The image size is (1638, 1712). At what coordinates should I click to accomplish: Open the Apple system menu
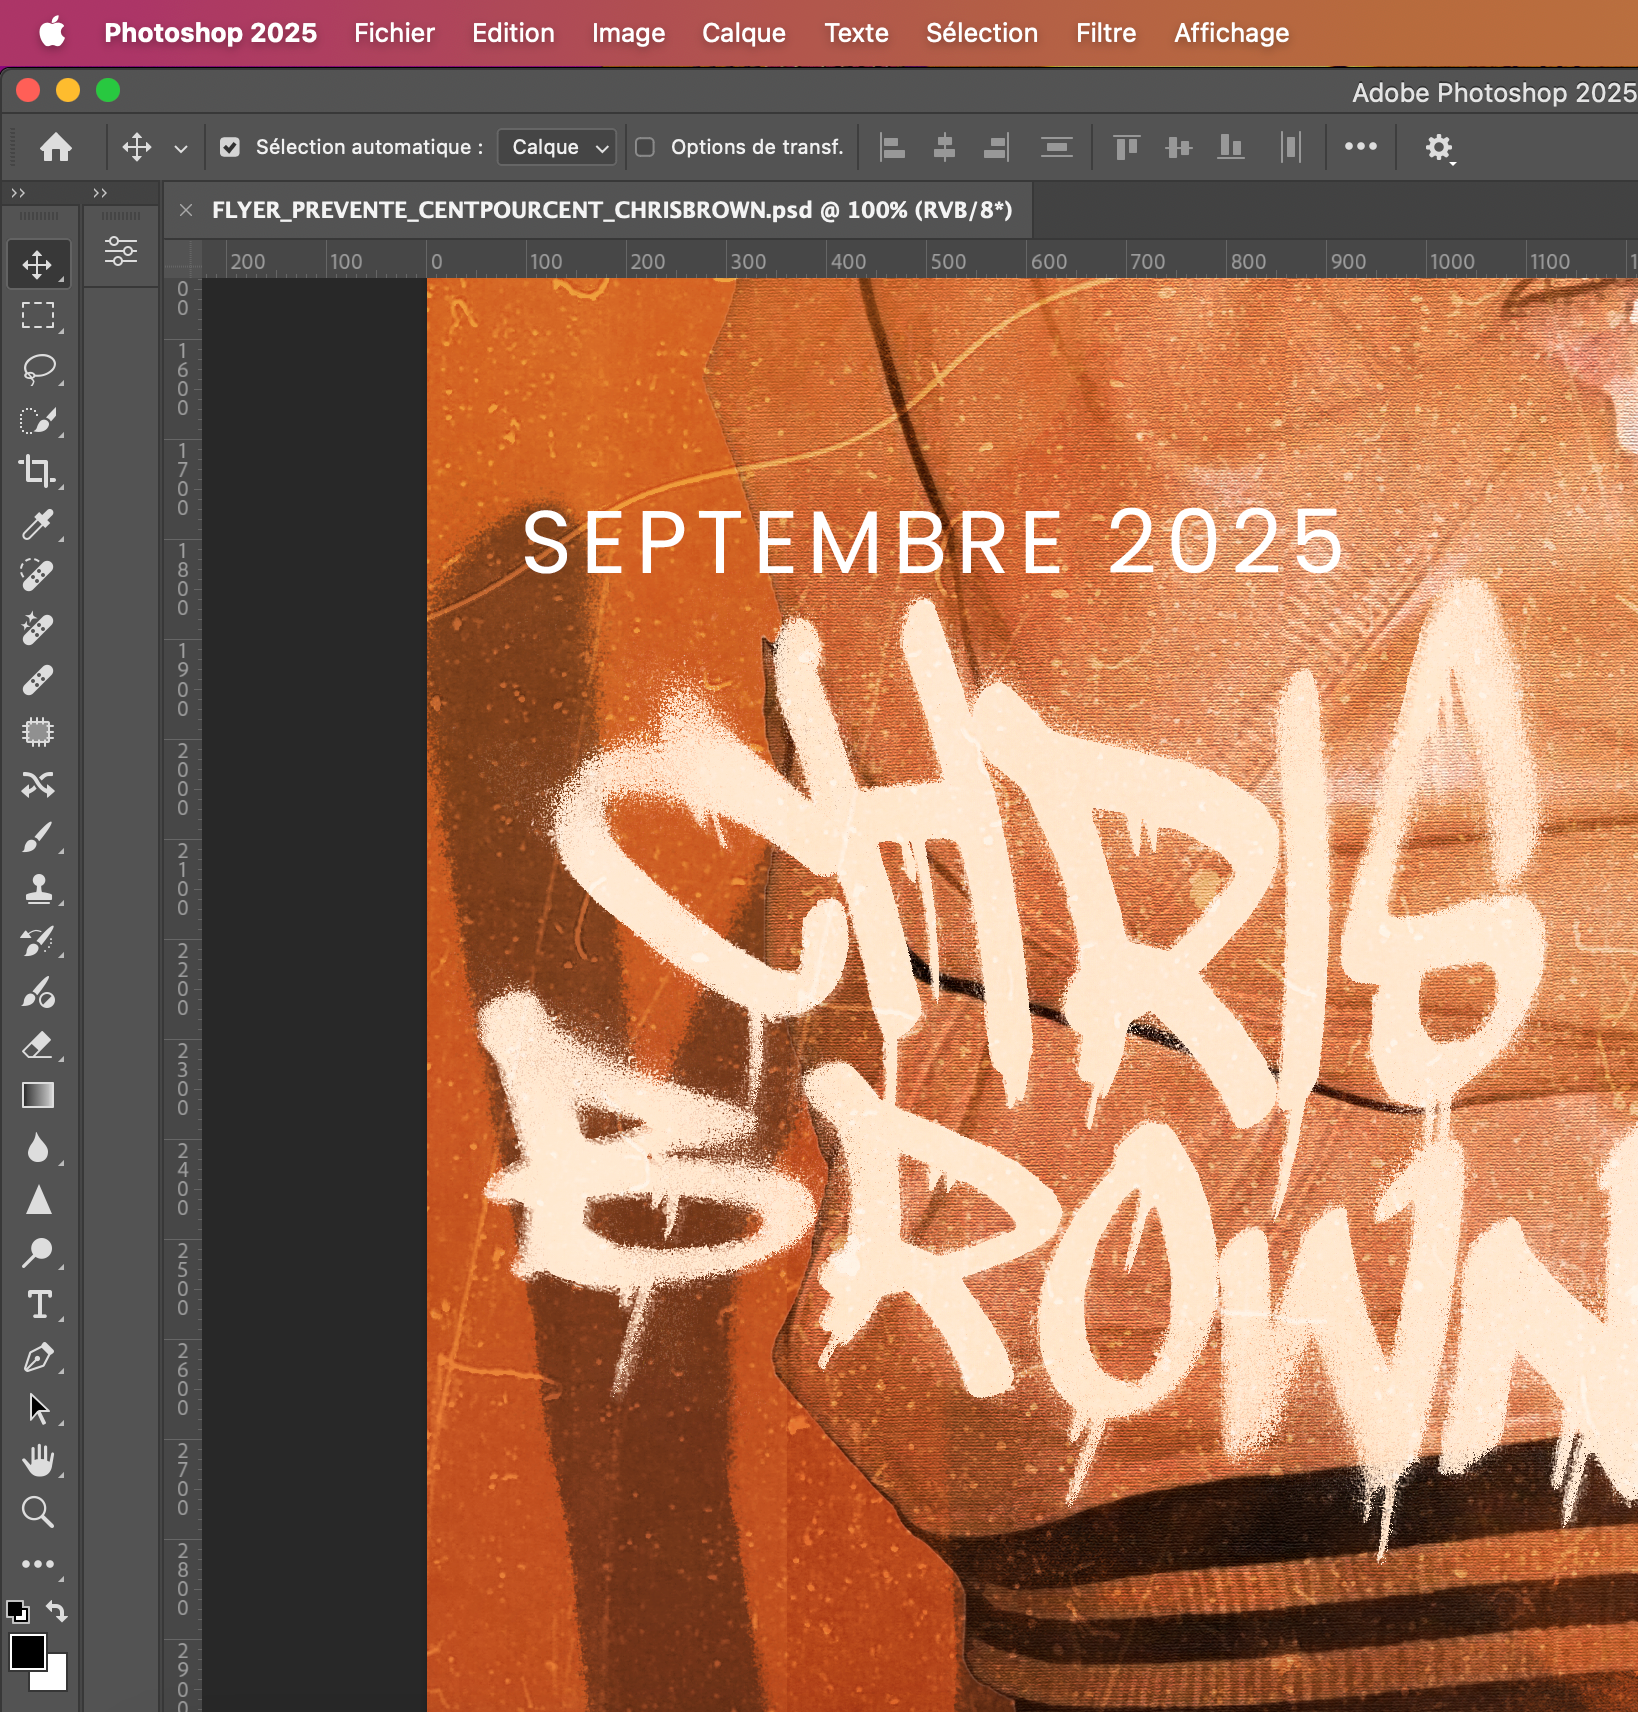pyautogui.click(x=52, y=32)
